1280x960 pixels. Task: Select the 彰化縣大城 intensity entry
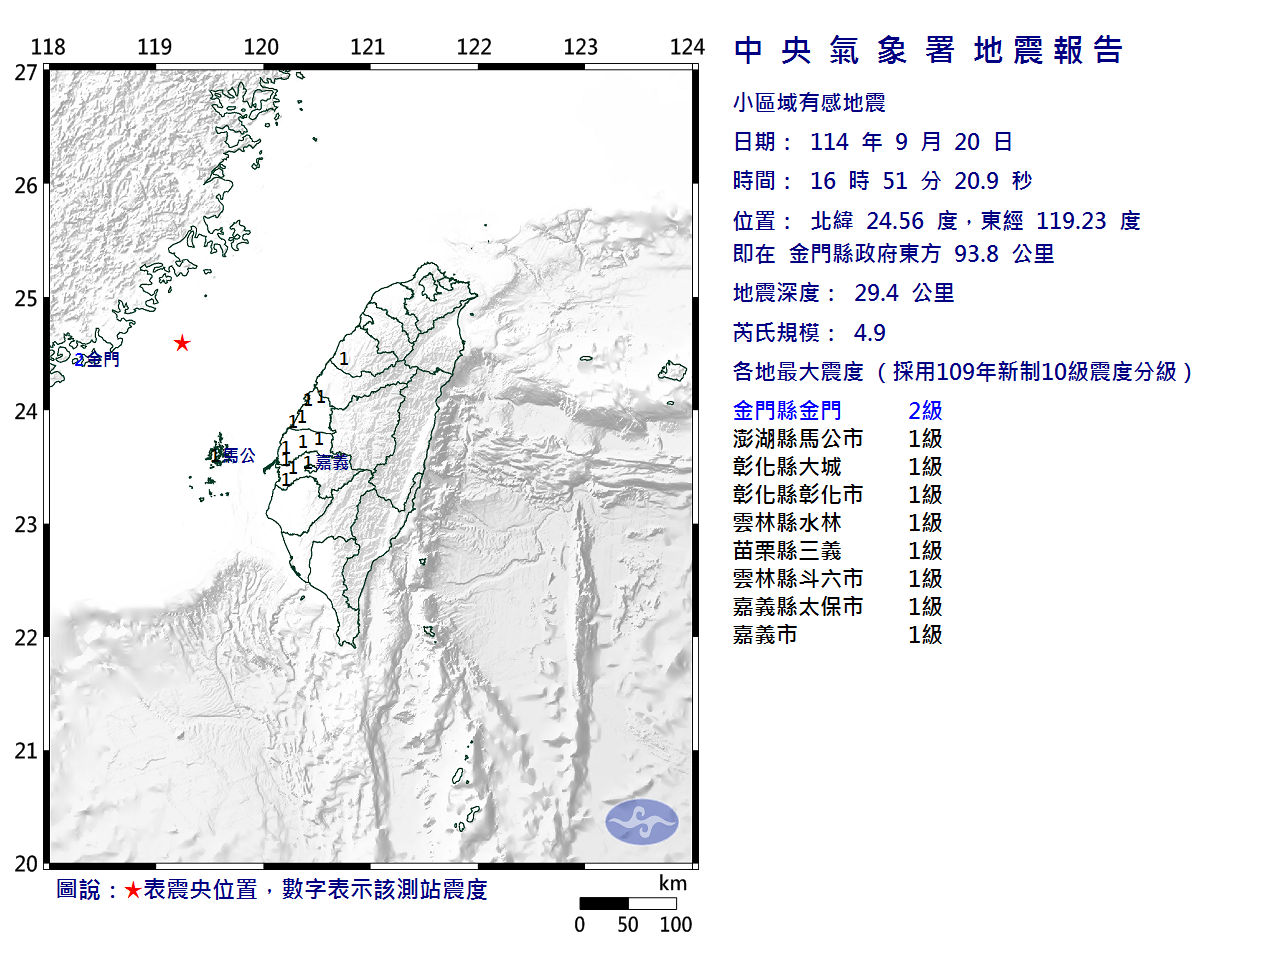[837, 466]
